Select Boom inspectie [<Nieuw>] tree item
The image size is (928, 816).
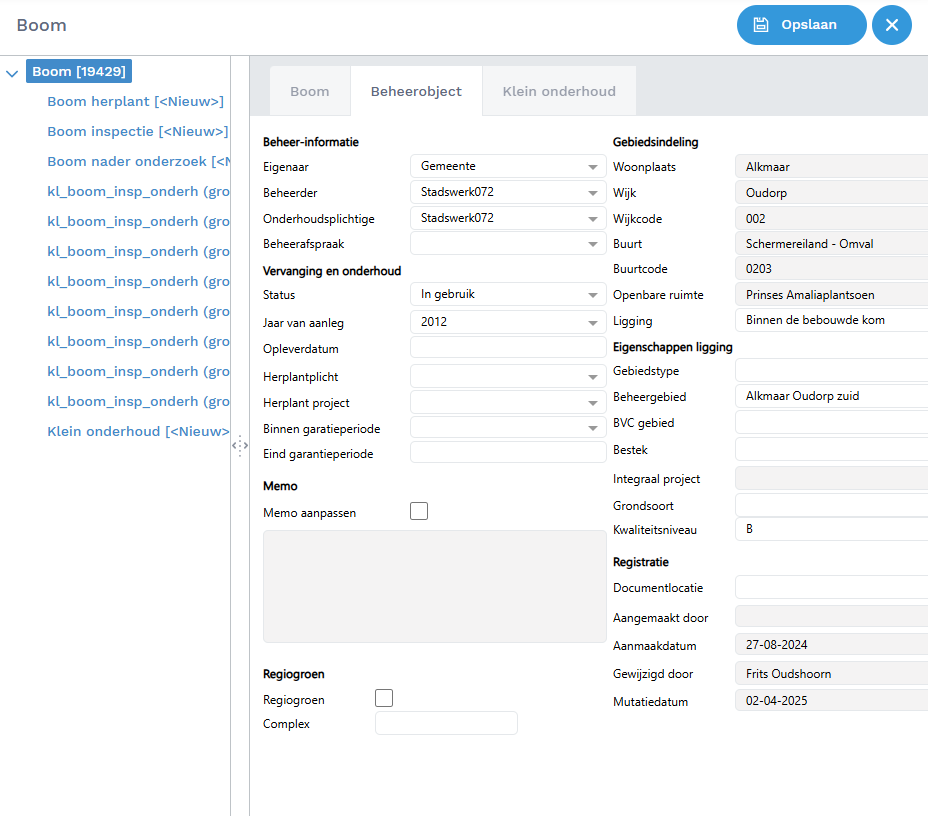(137, 131)
